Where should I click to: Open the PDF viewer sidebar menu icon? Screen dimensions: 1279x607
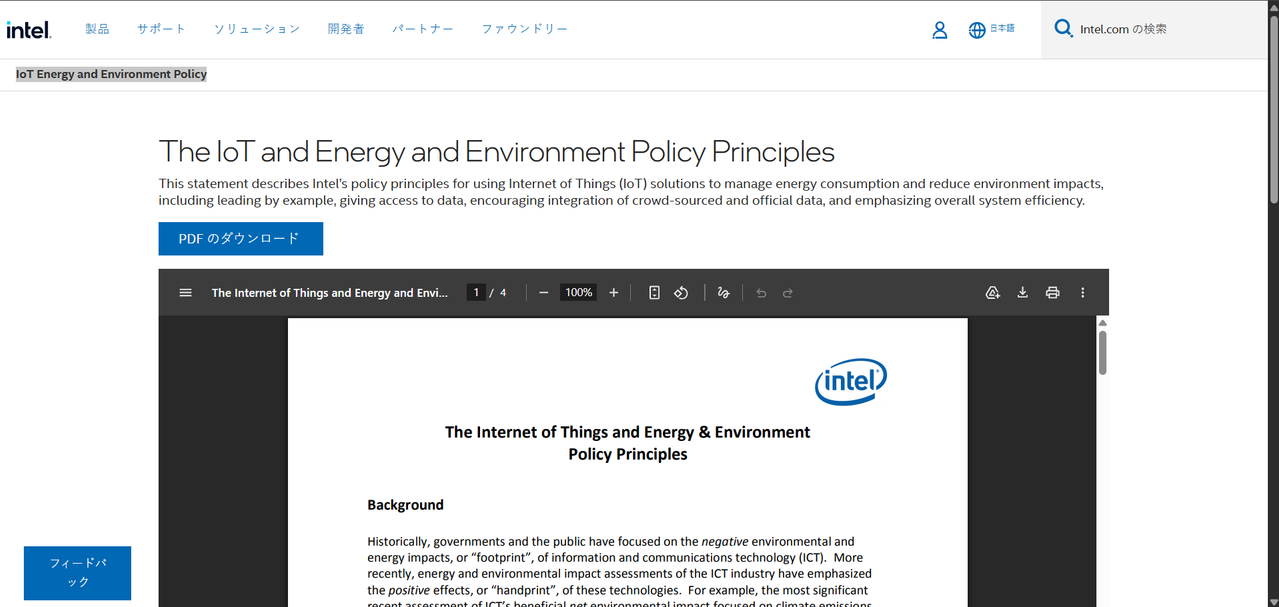185,293
